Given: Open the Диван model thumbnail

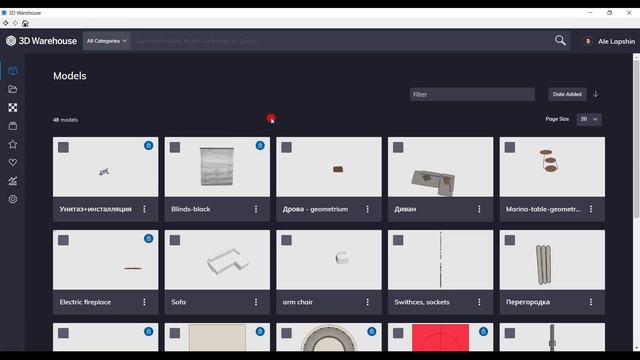Looking at the screenshot, I should (440, 167).
